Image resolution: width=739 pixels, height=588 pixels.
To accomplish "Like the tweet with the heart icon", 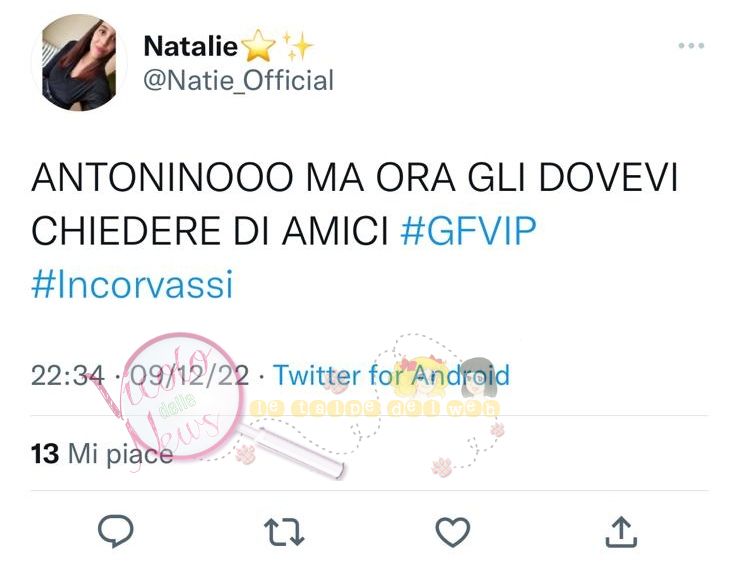I will pos(452,532).
